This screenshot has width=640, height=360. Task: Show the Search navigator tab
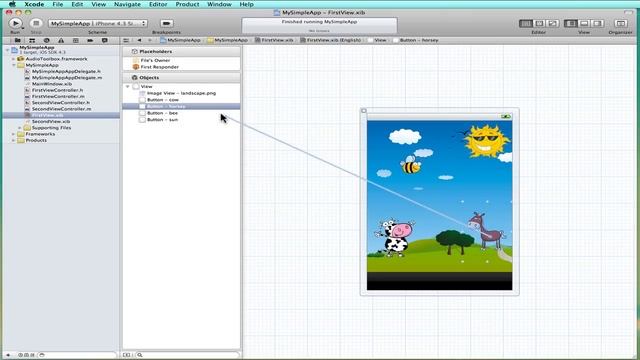click(47, 40)
